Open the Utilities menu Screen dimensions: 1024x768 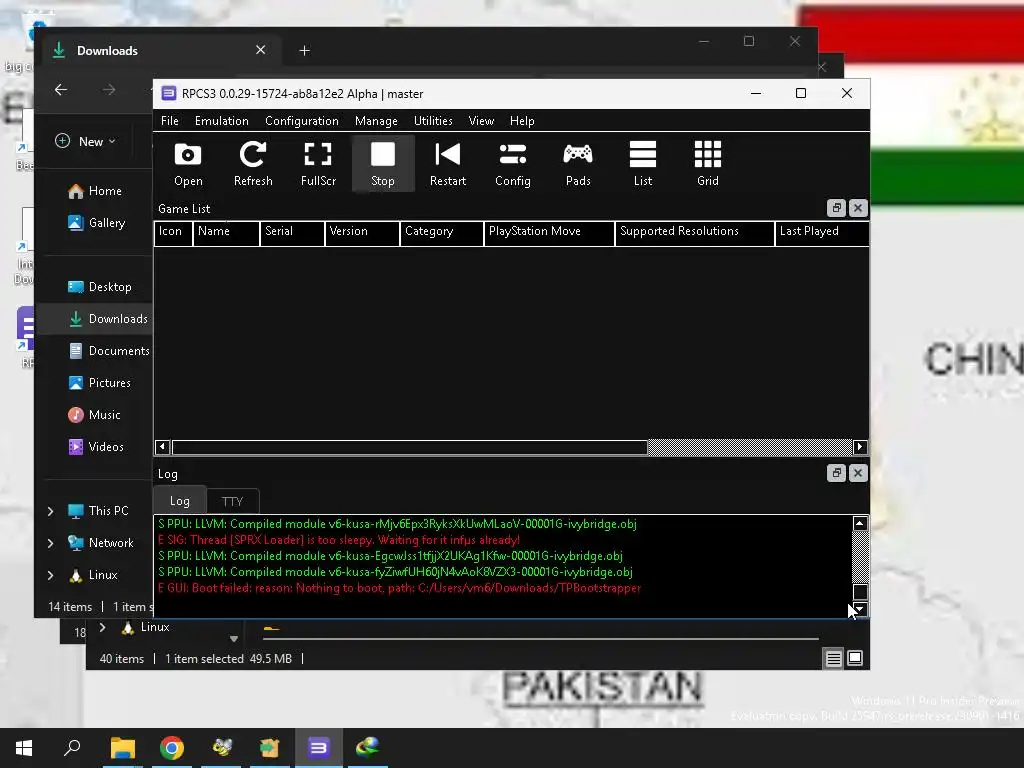click(433, 121)
